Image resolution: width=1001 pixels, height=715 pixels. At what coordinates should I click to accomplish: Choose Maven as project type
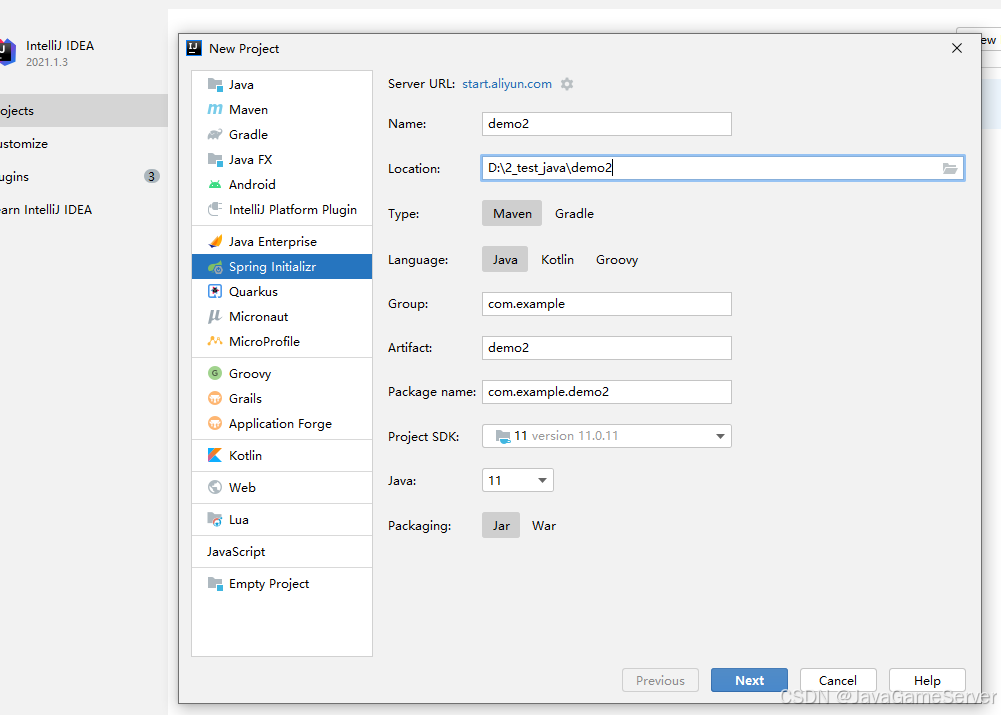(x=512, y=213)
